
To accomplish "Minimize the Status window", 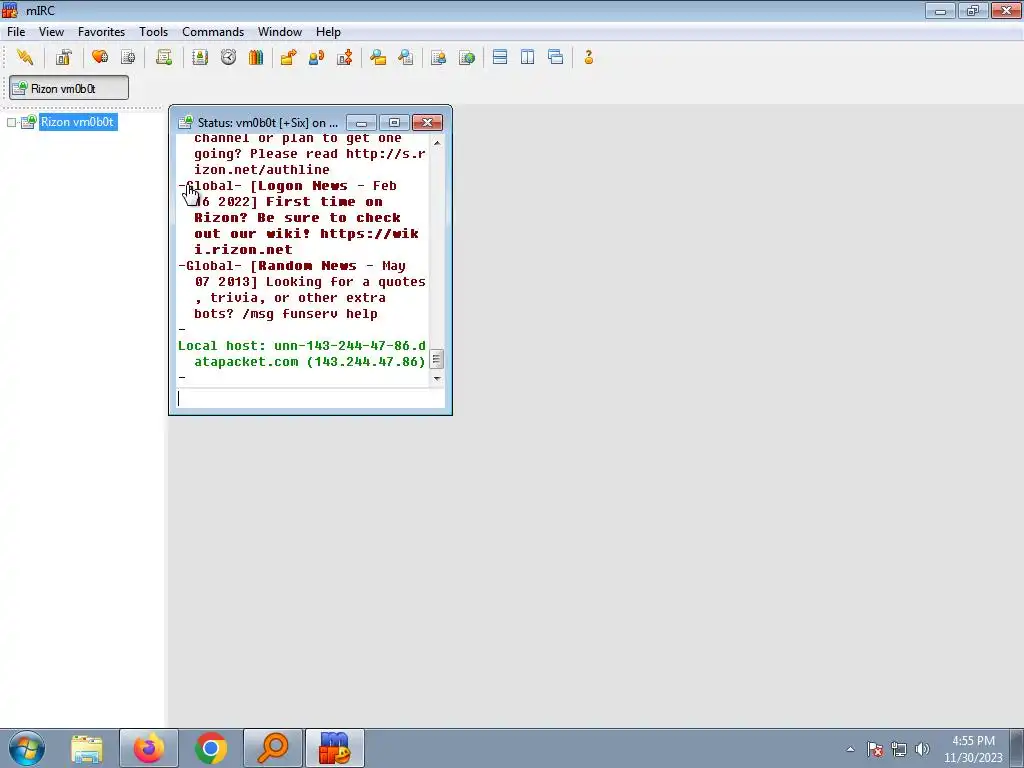I will 361,123.
